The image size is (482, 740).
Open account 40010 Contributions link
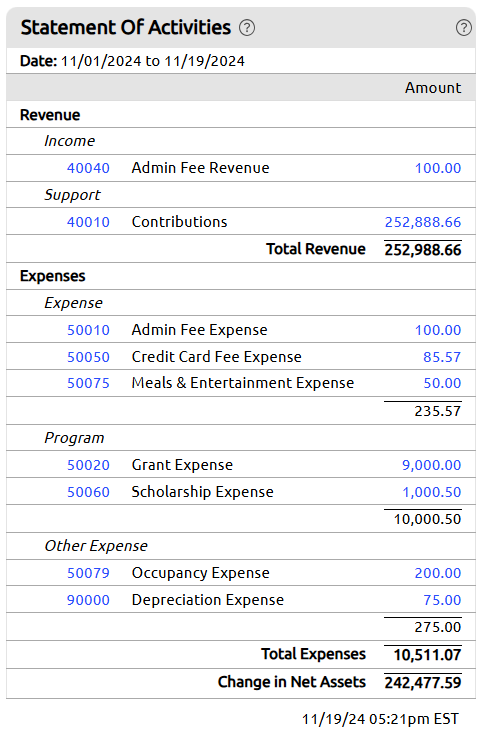coord(88,222)
